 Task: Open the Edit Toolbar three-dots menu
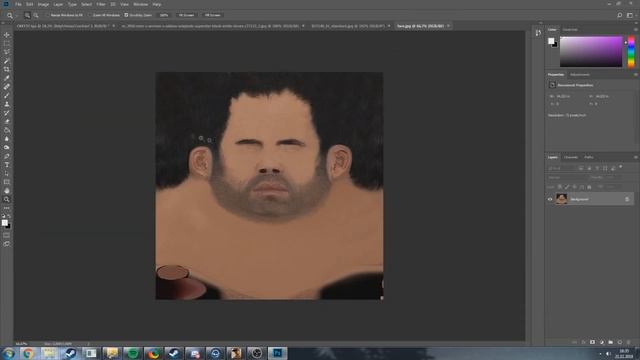coord(7,208)
